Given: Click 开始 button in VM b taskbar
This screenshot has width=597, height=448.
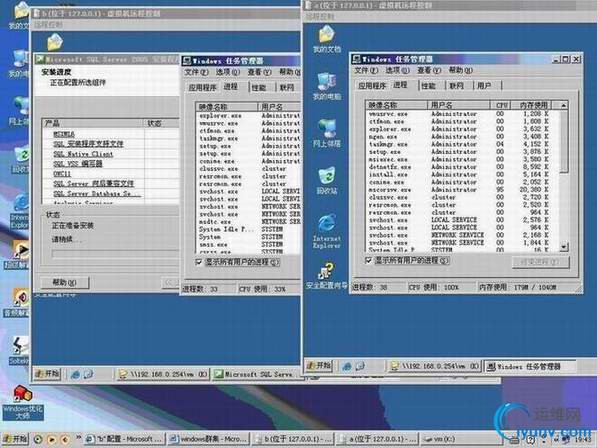Looking at the screenshot, I should 48,374.
